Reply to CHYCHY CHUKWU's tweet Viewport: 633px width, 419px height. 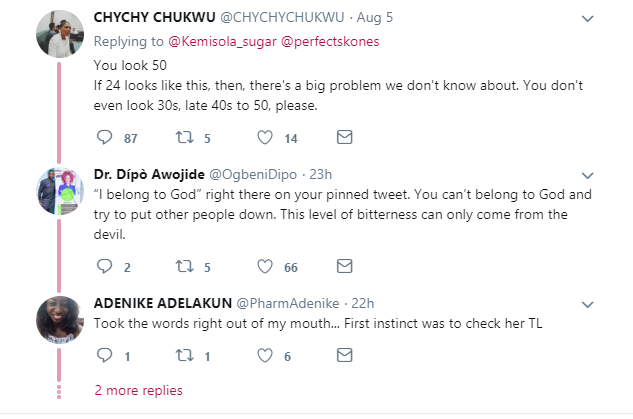pos(104,136)
